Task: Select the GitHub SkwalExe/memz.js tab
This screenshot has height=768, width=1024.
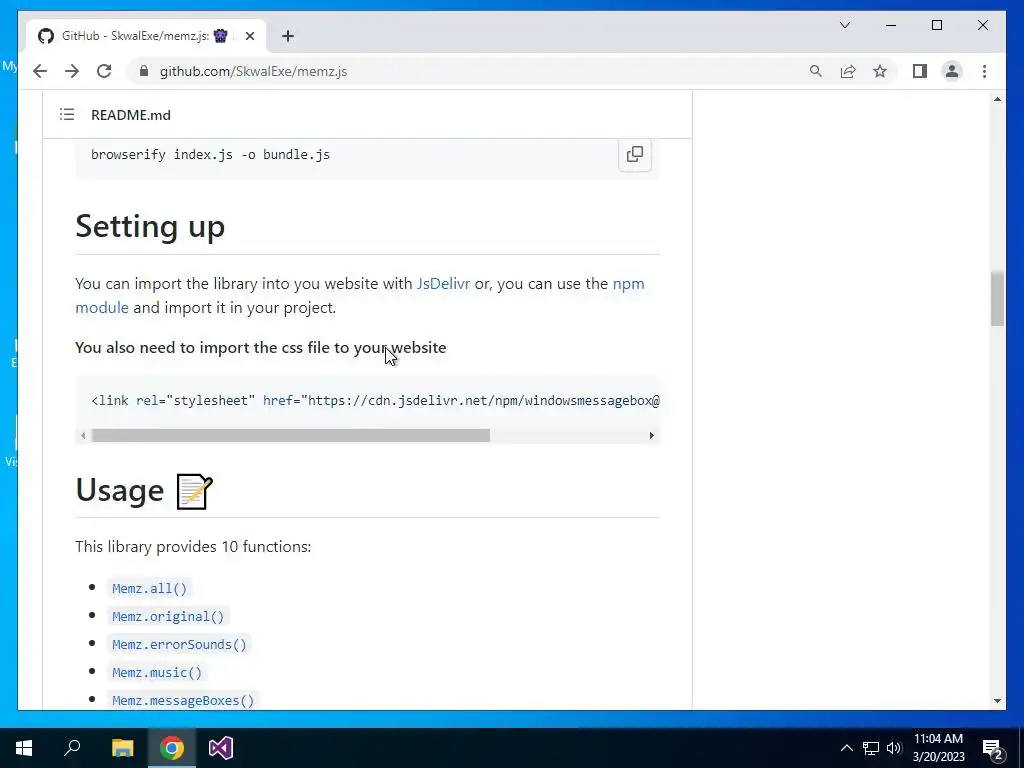Action: 146,36
